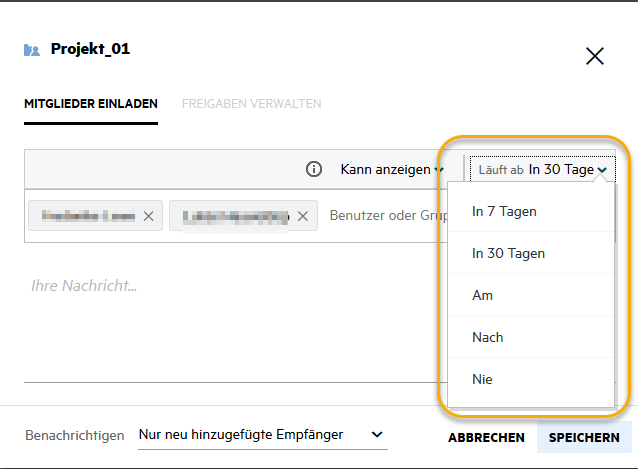Click the Speichern button
Image resolution: width=638 pixels, height=469 pixels.
click(584, 437)
